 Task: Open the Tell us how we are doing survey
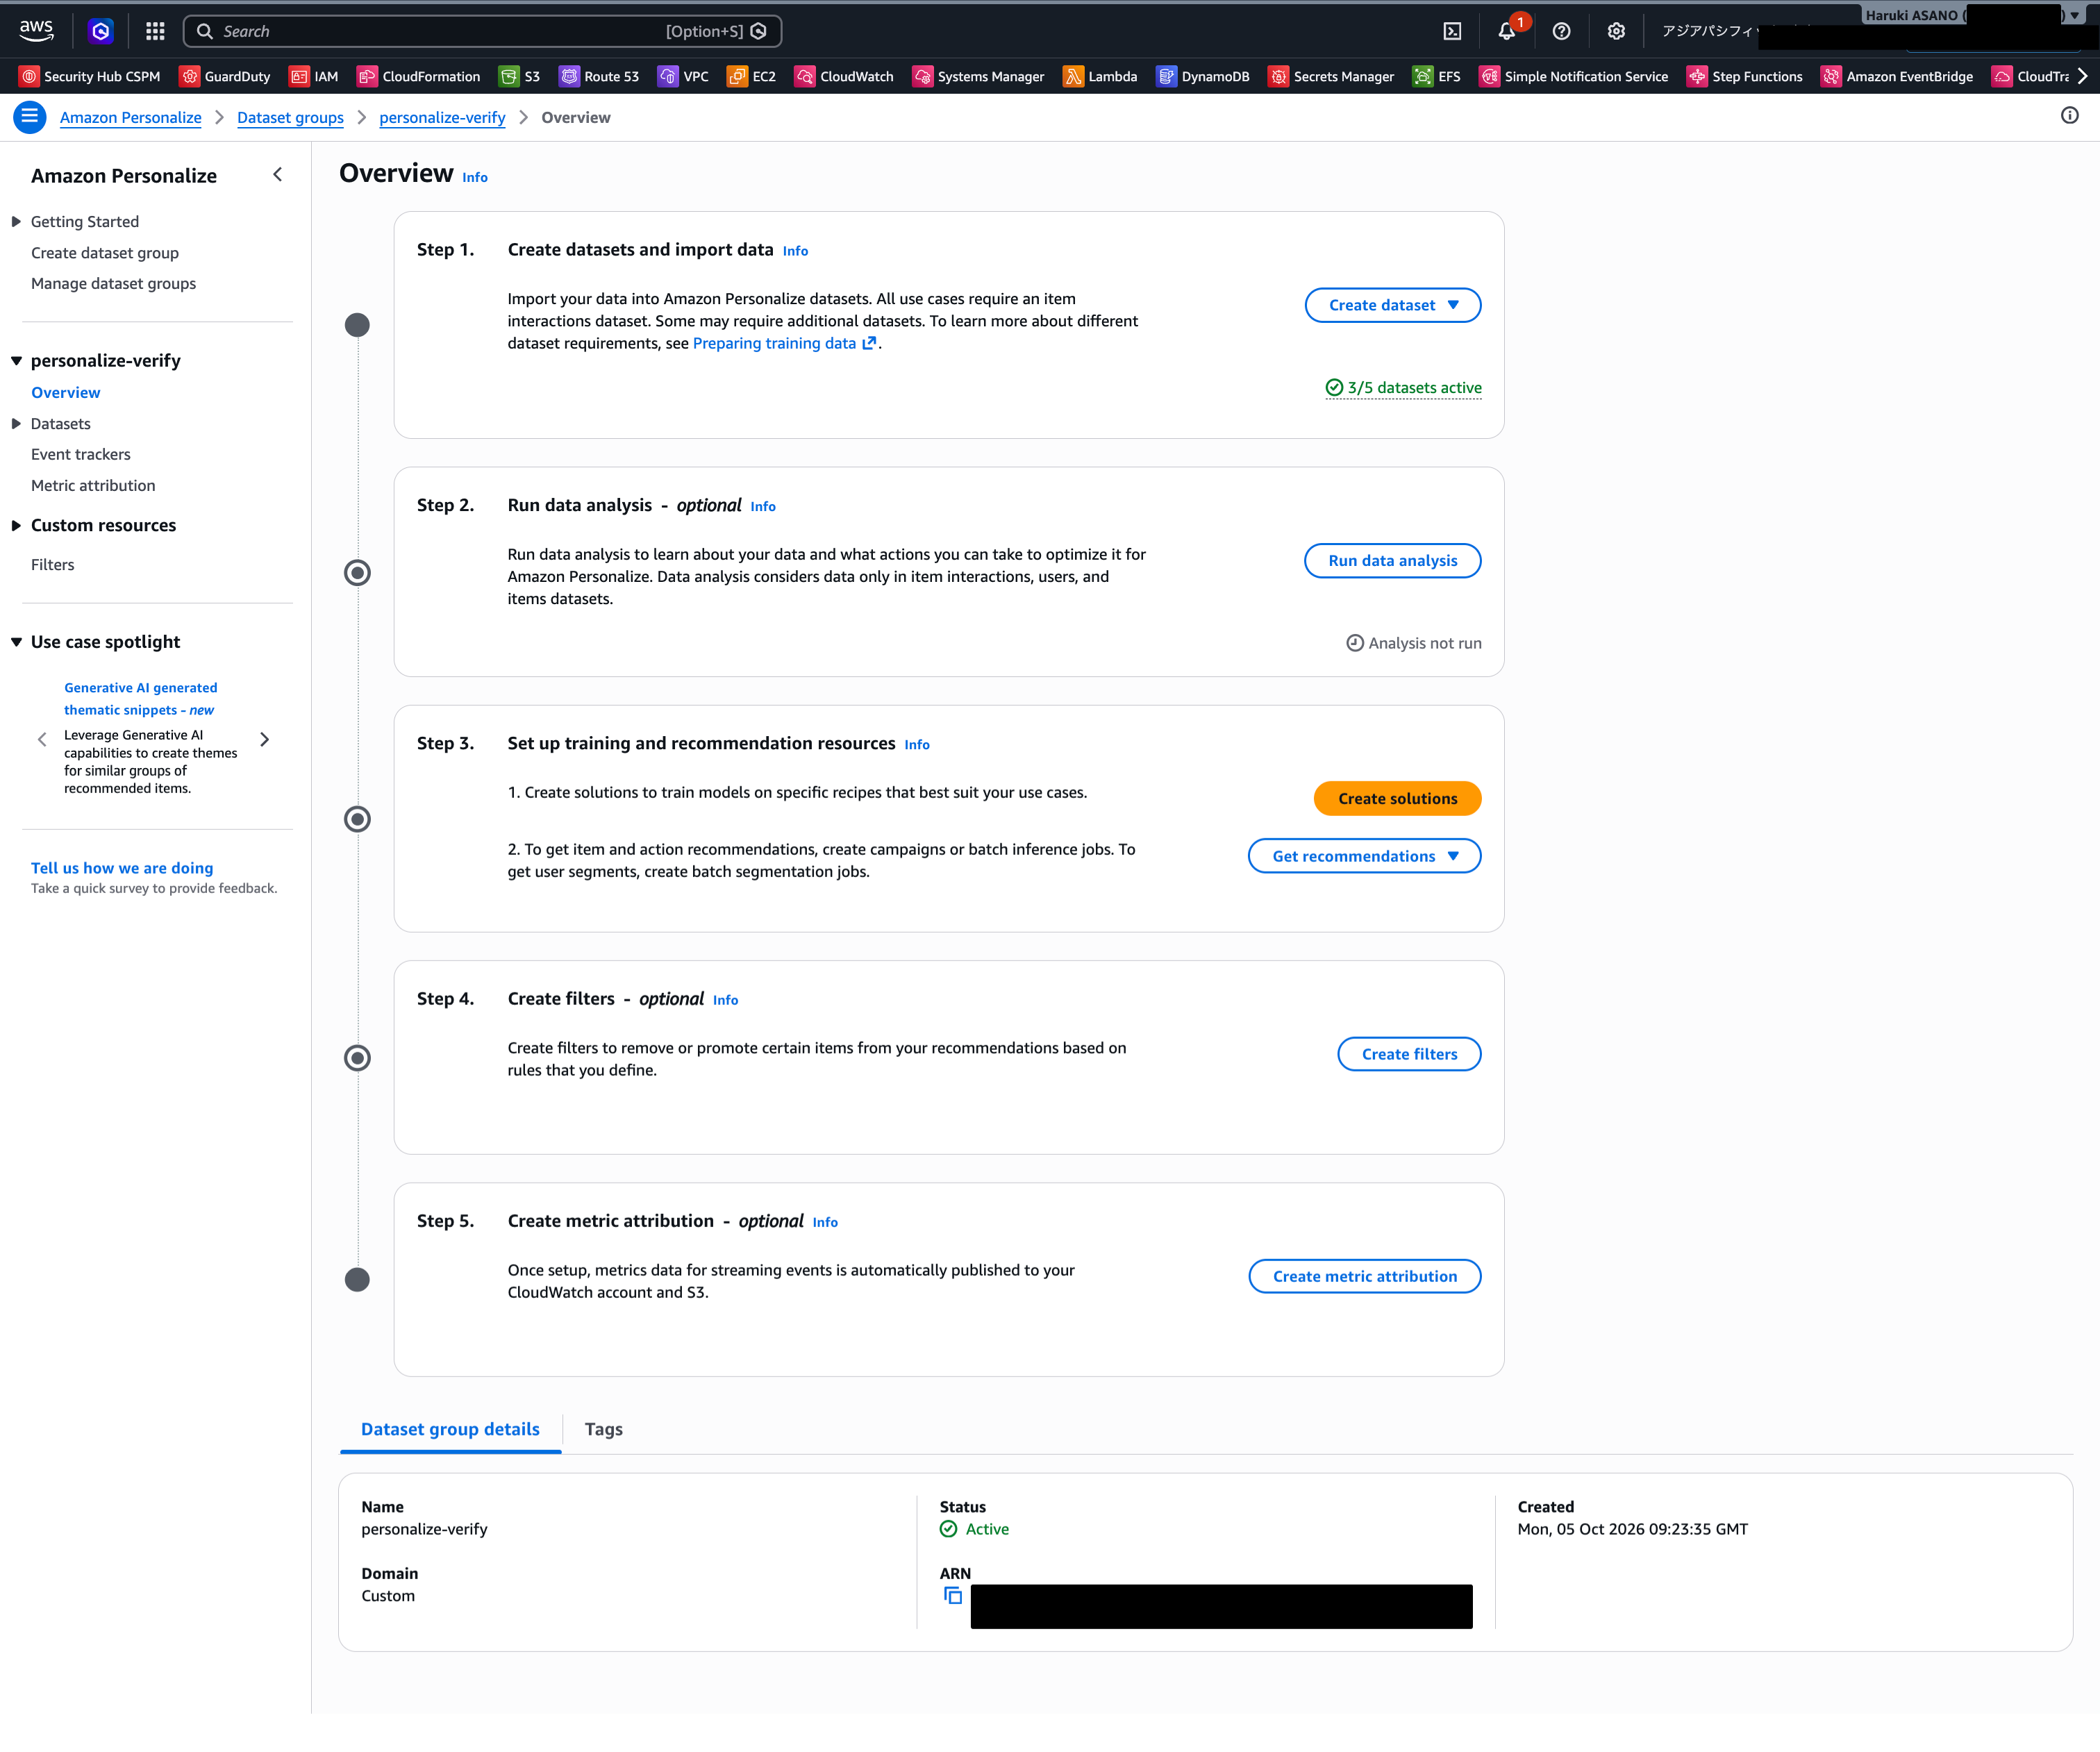tap(122, 868)
